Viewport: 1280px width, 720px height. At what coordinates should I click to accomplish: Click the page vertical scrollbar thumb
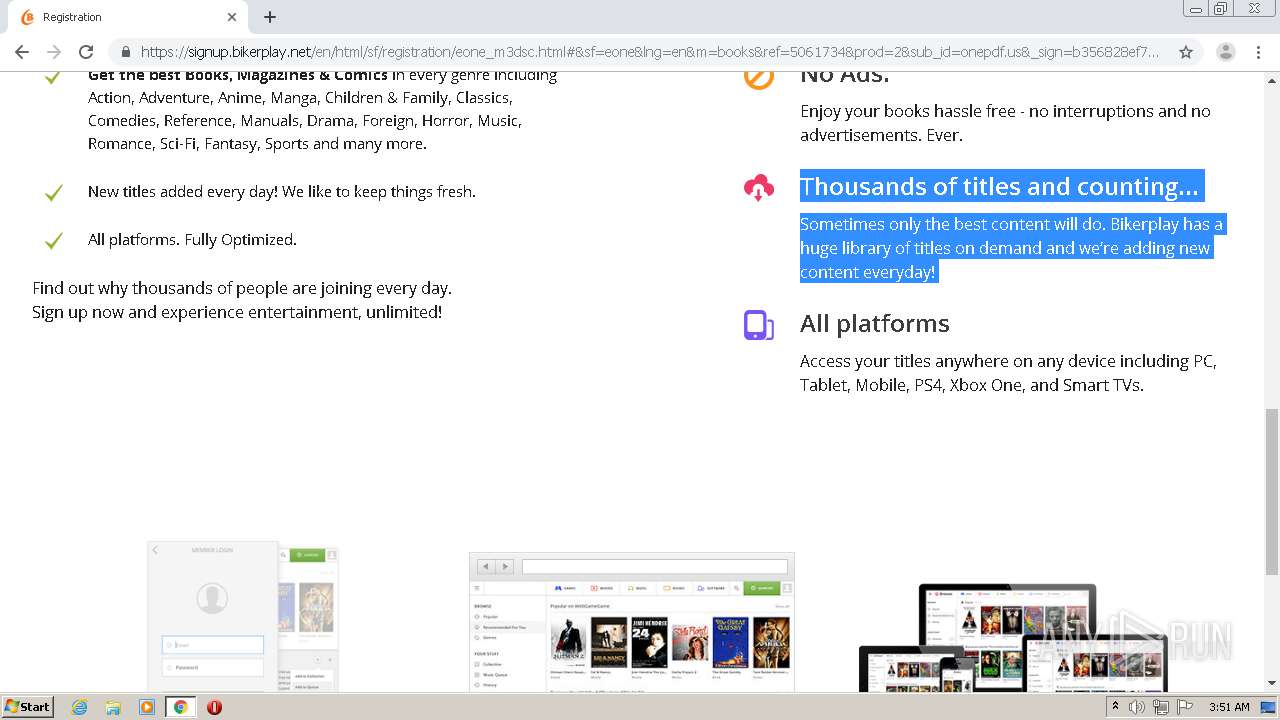coord(1272,491)
